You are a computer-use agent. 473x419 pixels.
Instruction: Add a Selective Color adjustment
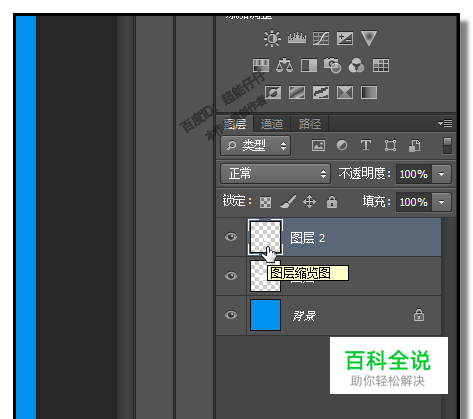point(345,92)
